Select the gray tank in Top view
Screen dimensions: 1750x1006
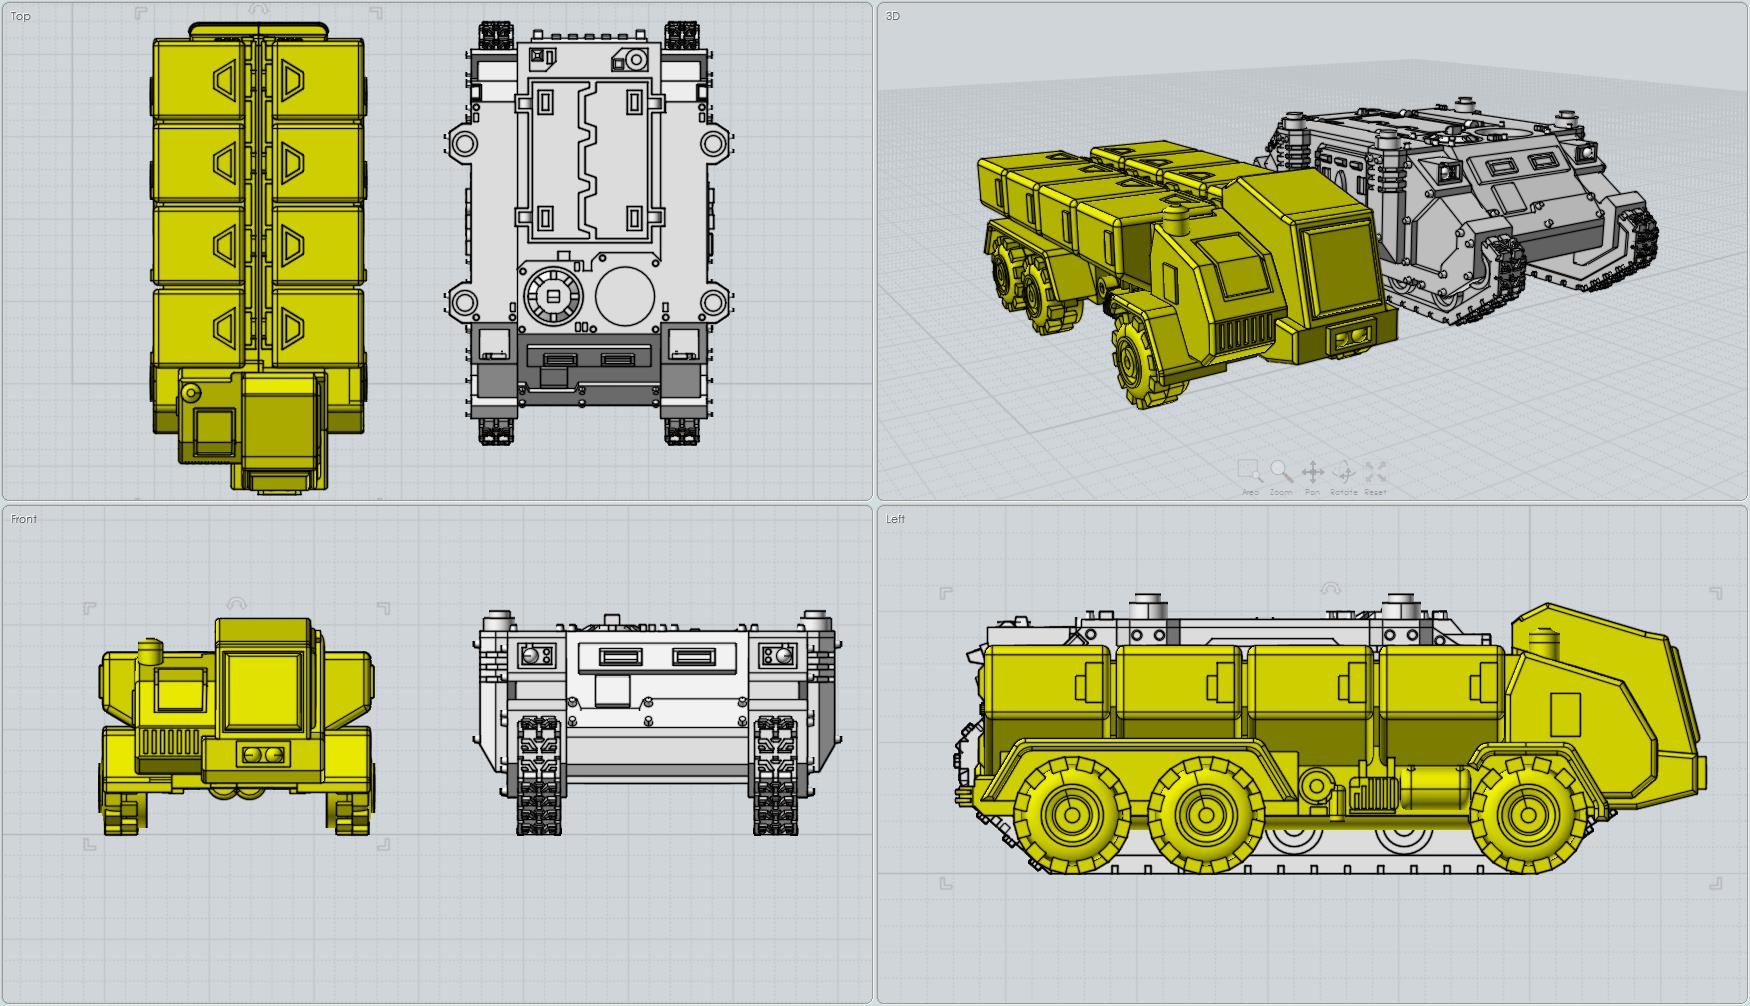[x=588, y=230]
